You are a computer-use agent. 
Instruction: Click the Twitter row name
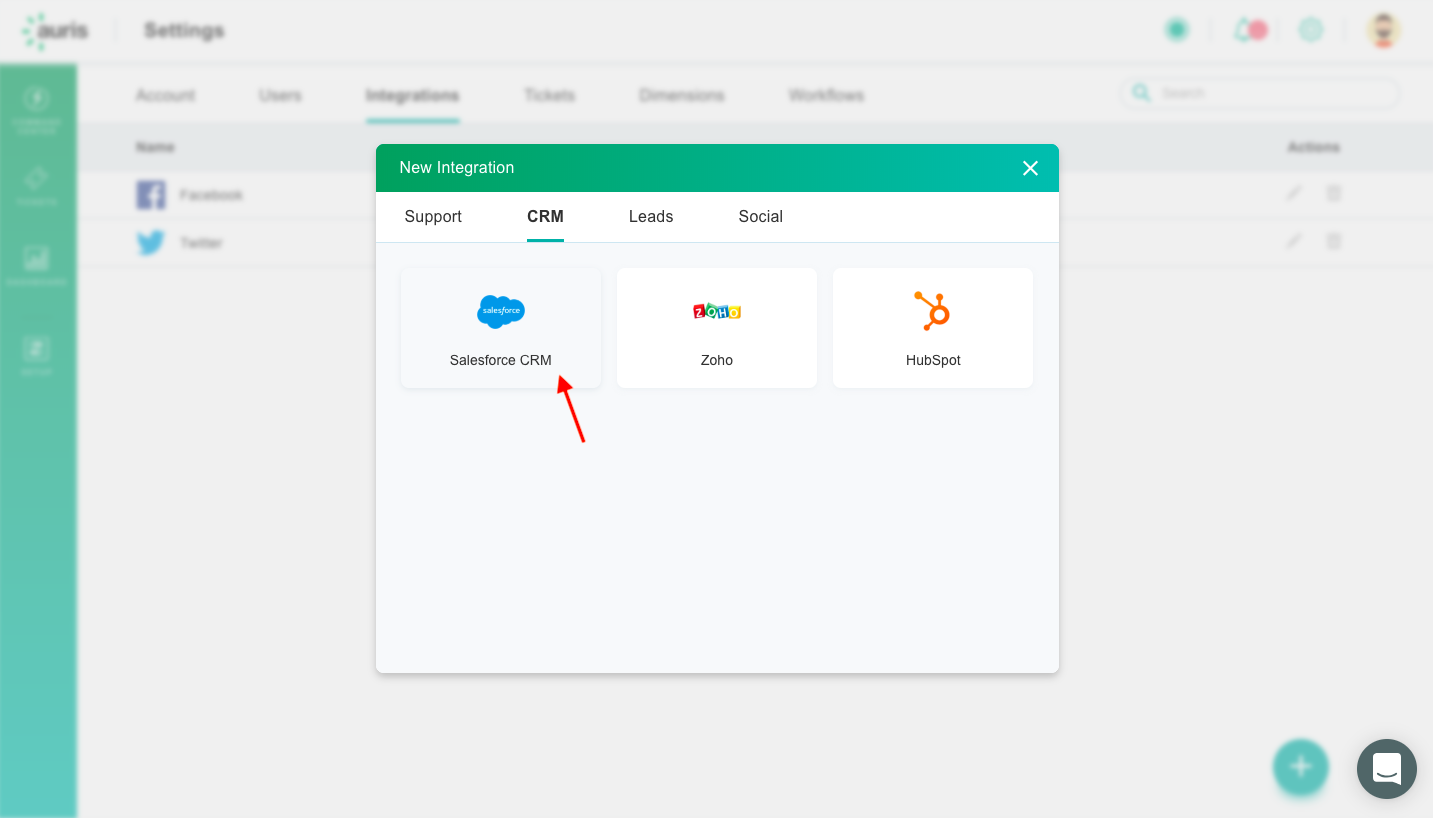pos(201,243)
